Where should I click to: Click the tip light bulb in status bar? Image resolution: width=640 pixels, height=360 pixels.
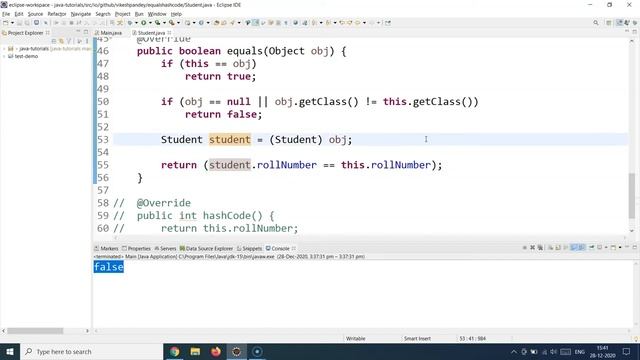(636, 339)
